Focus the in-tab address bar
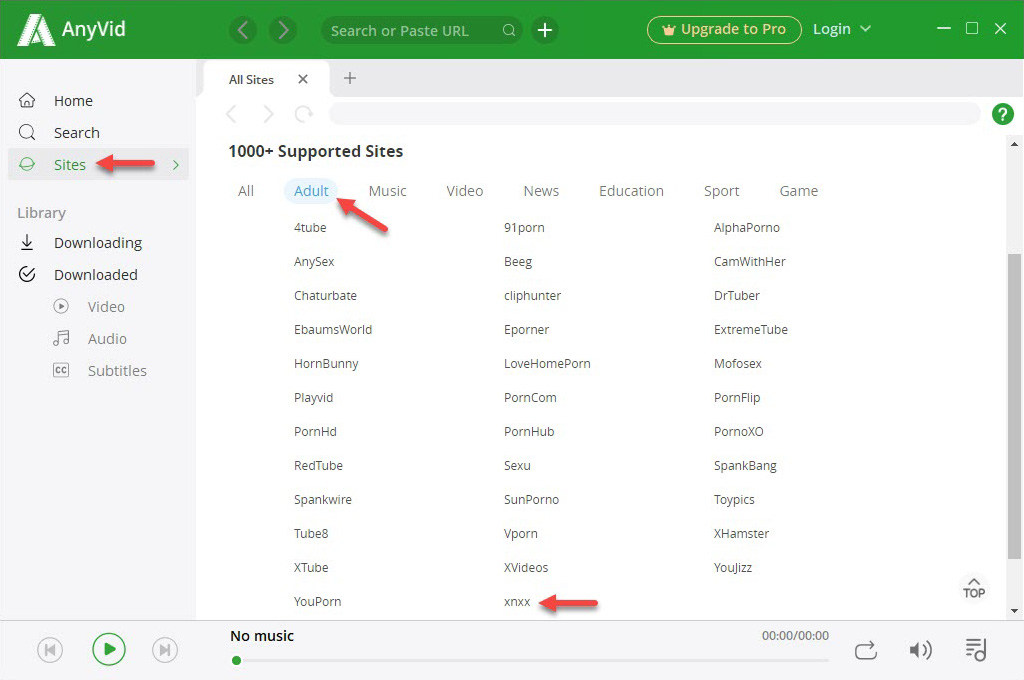 pos(654,114)
